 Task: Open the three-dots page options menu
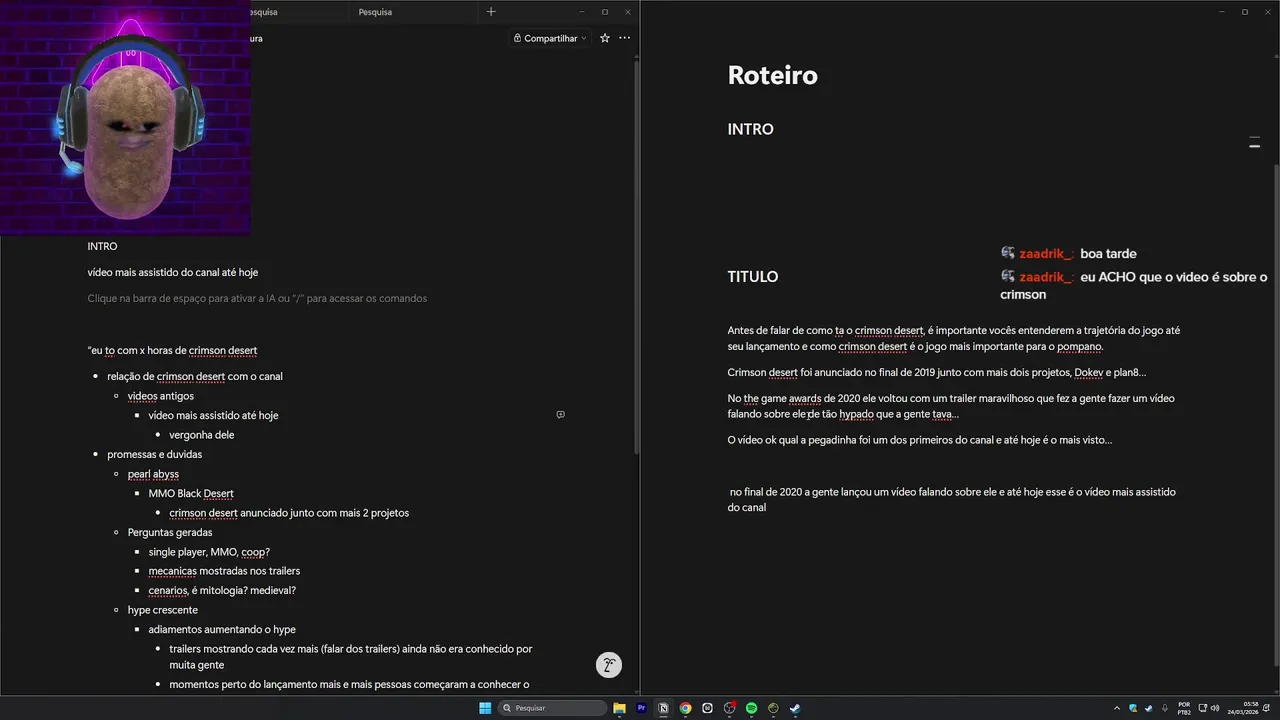[625, 38]
